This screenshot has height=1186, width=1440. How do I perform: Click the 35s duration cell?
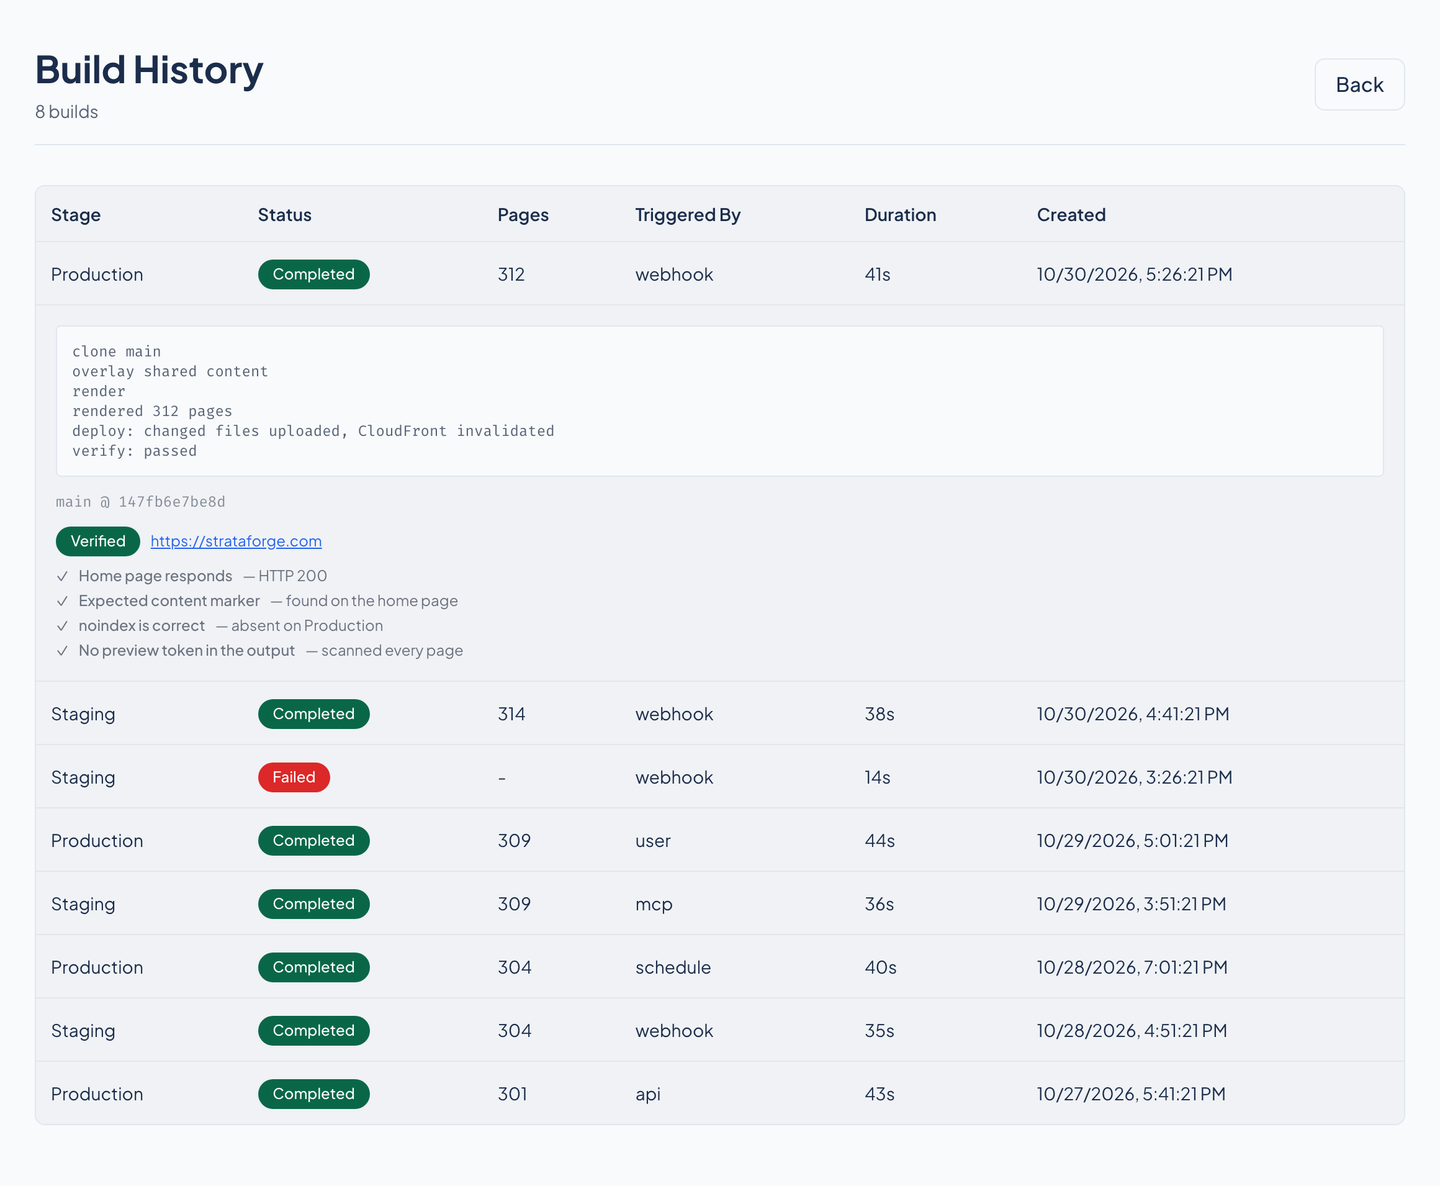(880, 1031)
